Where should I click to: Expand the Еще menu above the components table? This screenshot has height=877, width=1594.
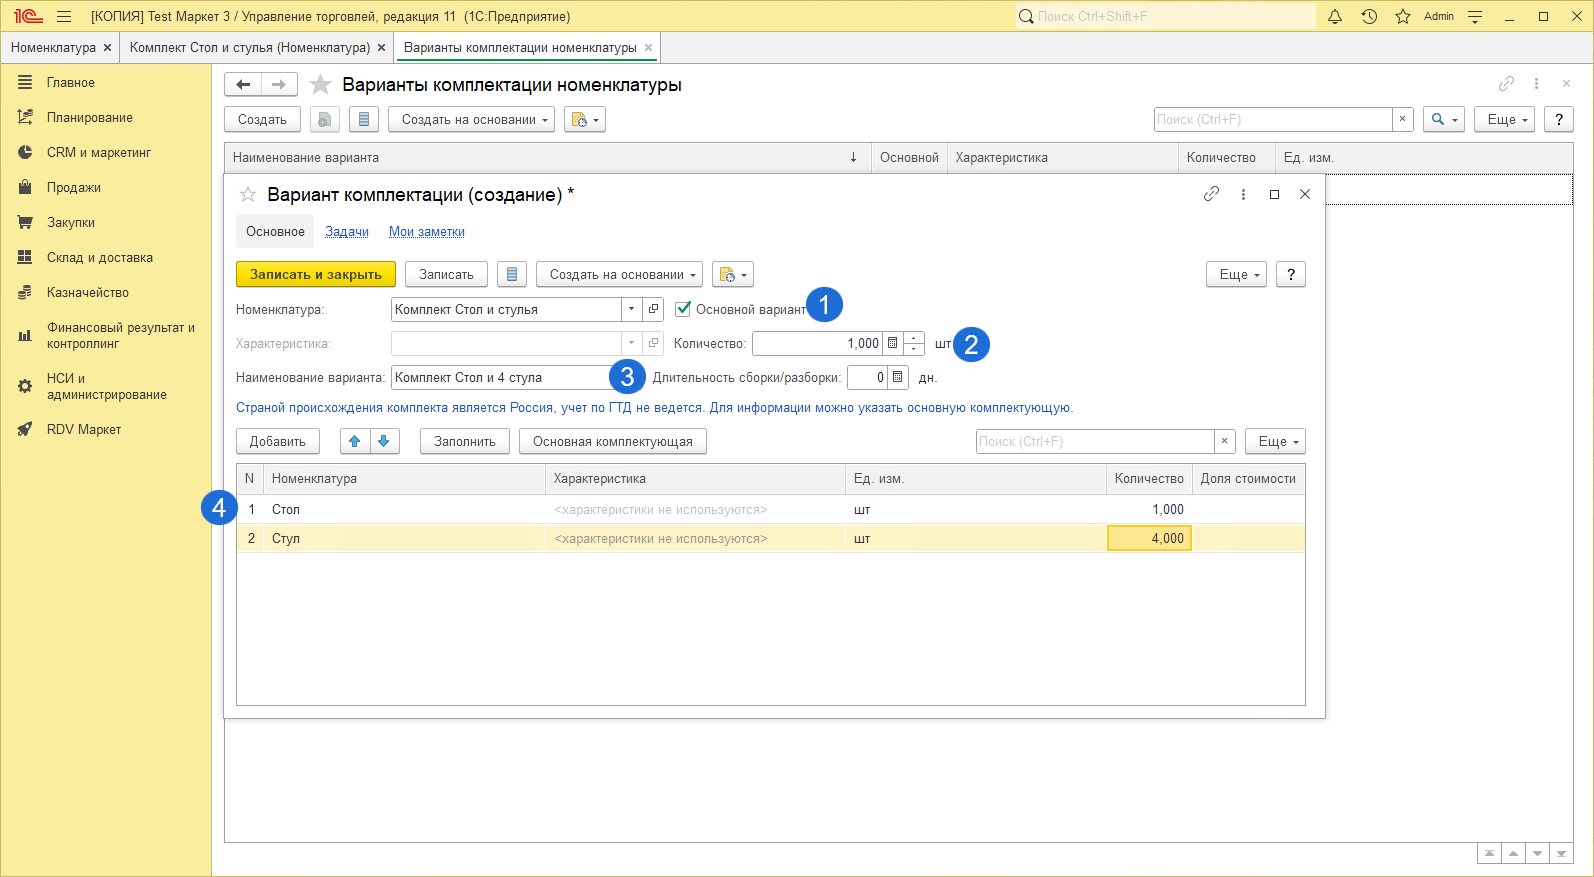pos(1275,441)
